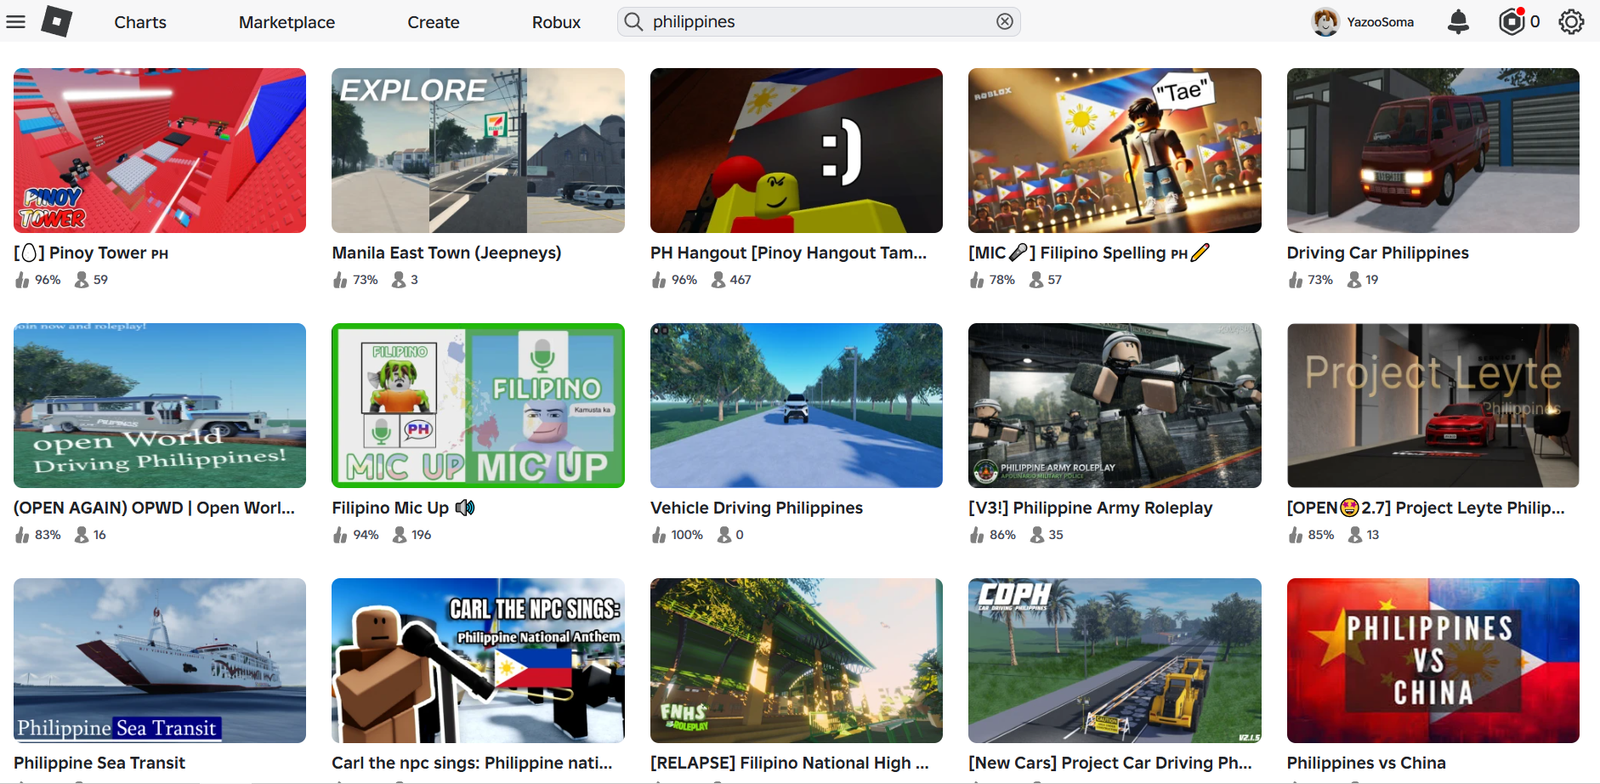Open the Philippines vs China thumbnail

[x=1432, y=660]
